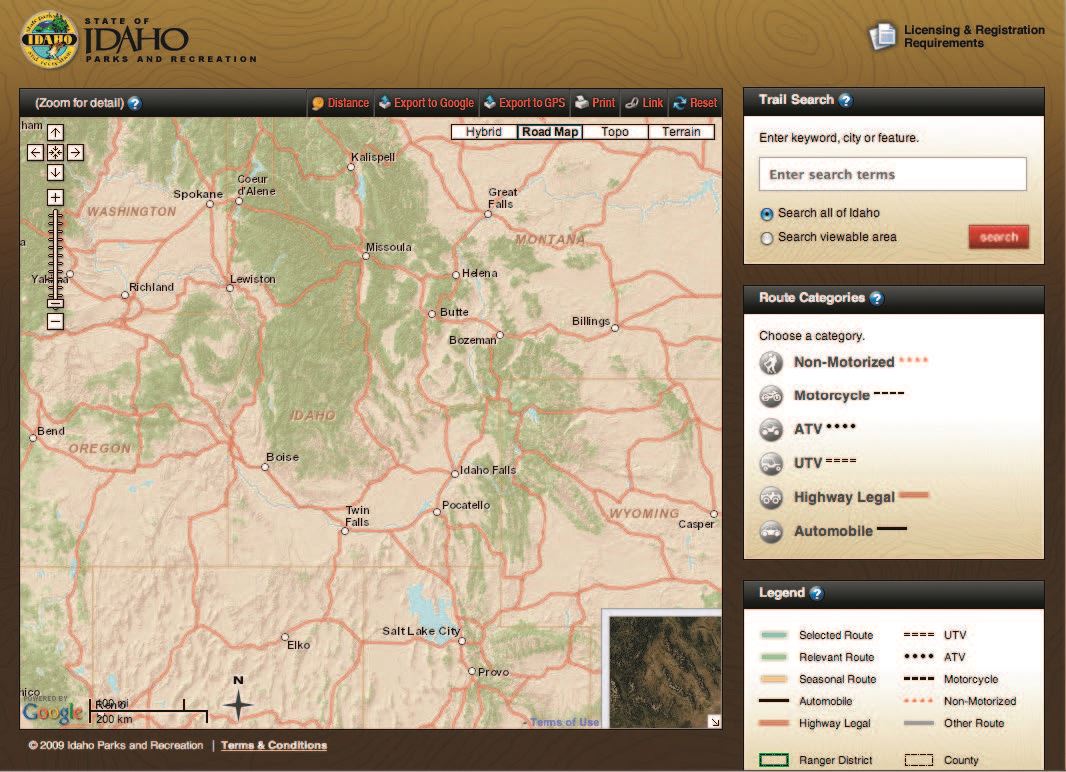This screenshot has width=1066, height=772.
Task: Collapse the overview map corner arrow
Action: [x=715, y=722]
